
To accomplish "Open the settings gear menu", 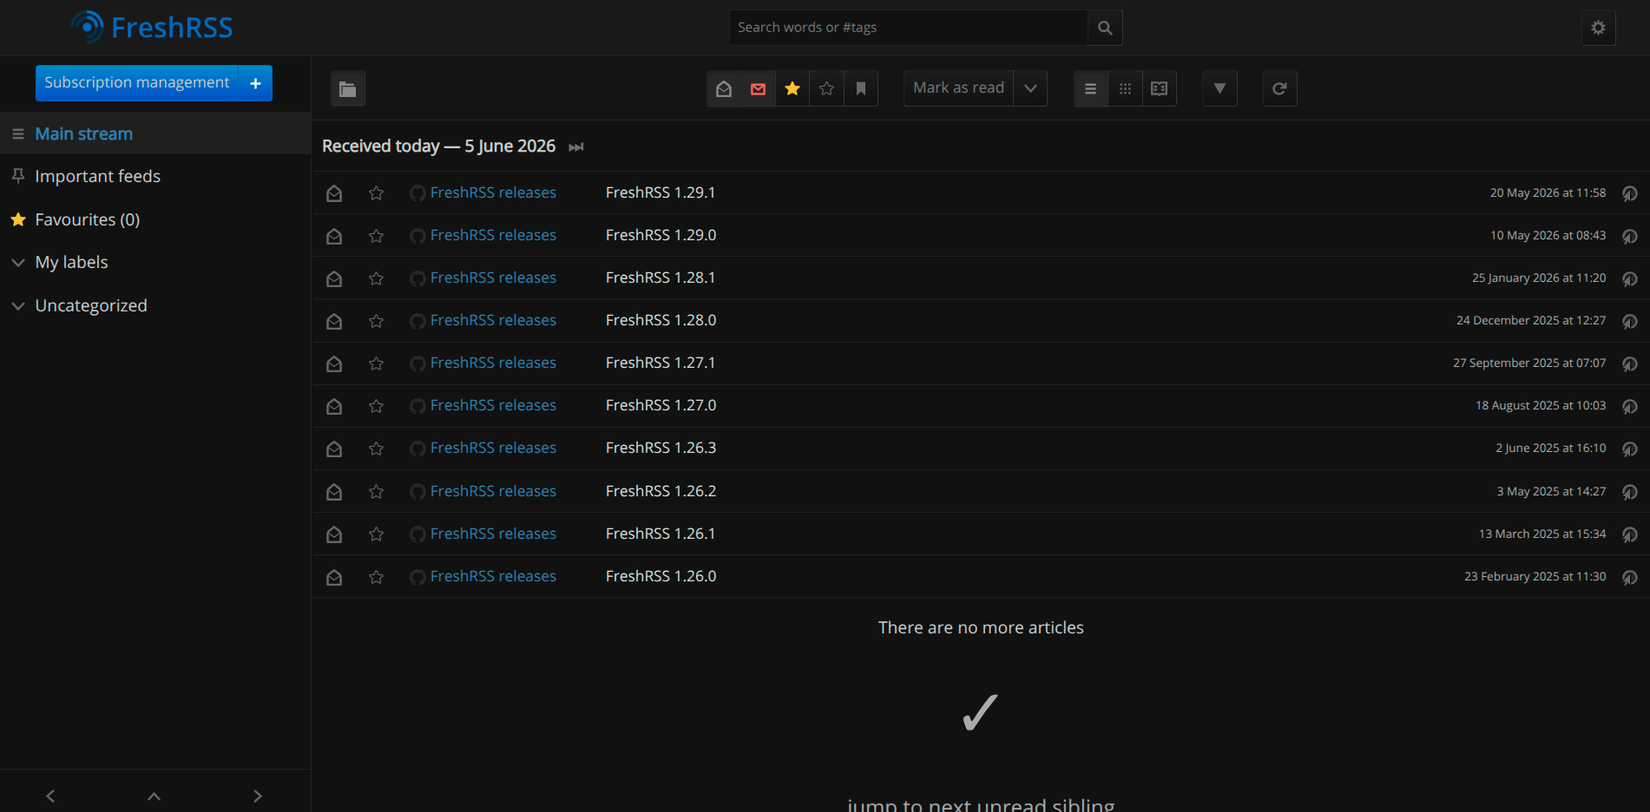I will tap(1598, 28).
